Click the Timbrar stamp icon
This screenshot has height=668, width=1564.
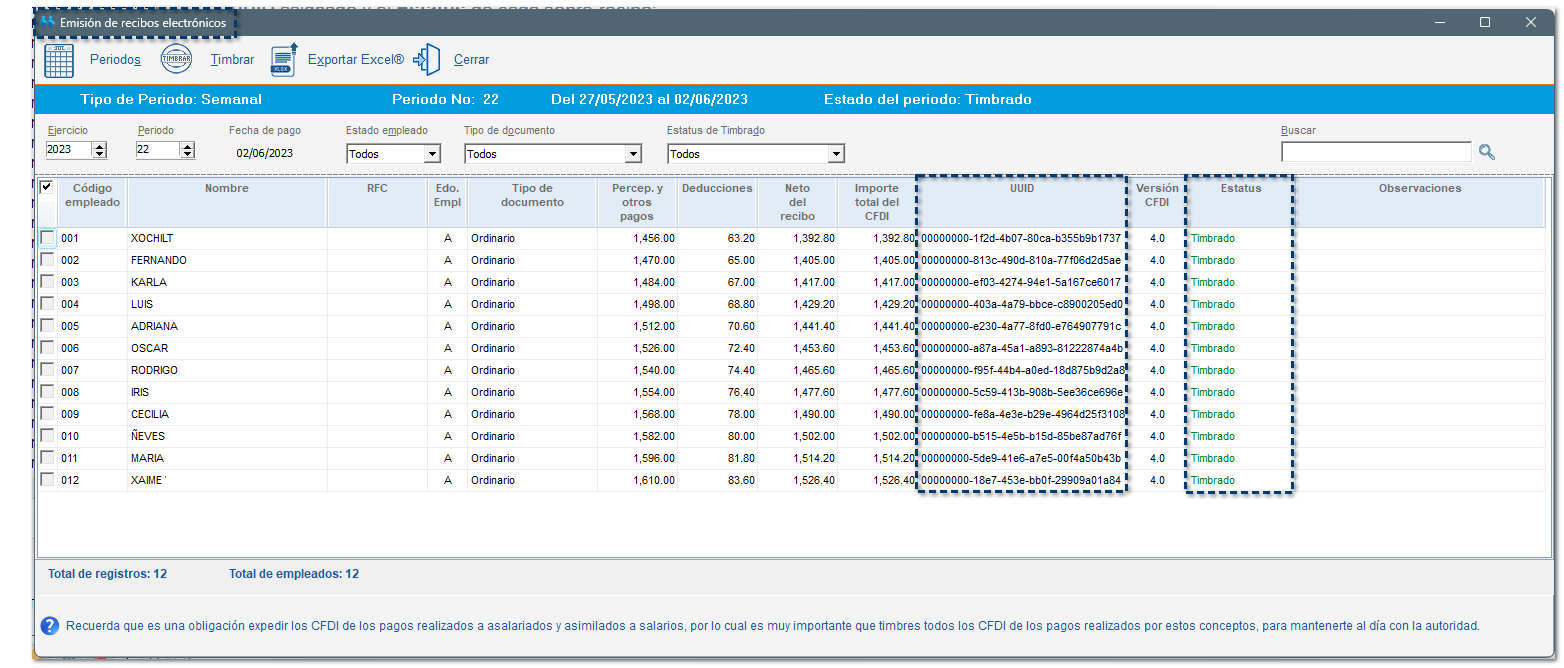(x=177, y=60)
